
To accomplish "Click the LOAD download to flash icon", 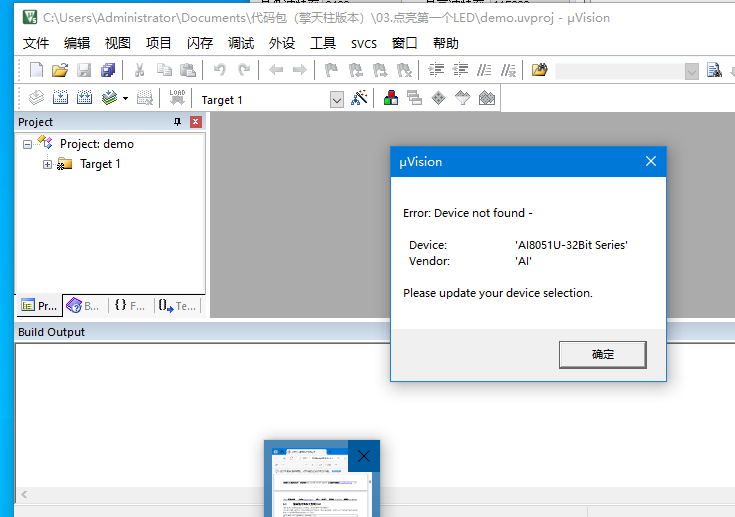I will (x=177, y=98).
